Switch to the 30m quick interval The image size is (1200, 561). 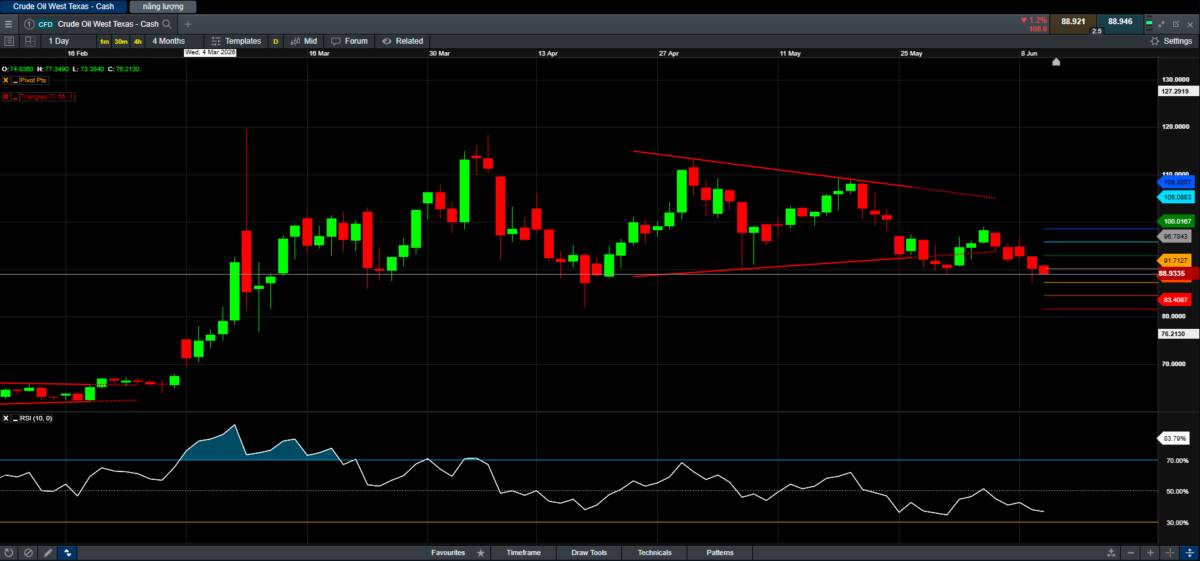(121, 41)
